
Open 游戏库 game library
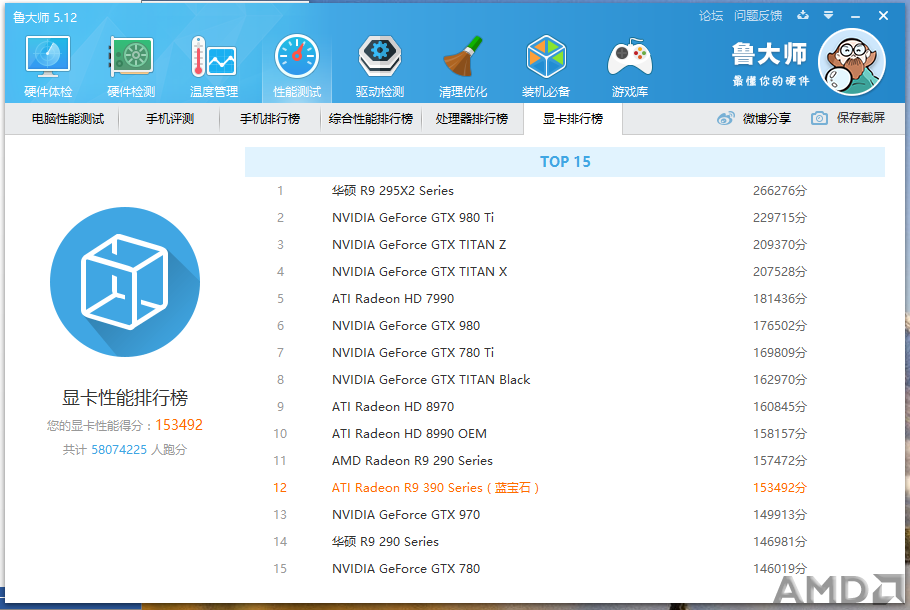click(x=630, y=67)
